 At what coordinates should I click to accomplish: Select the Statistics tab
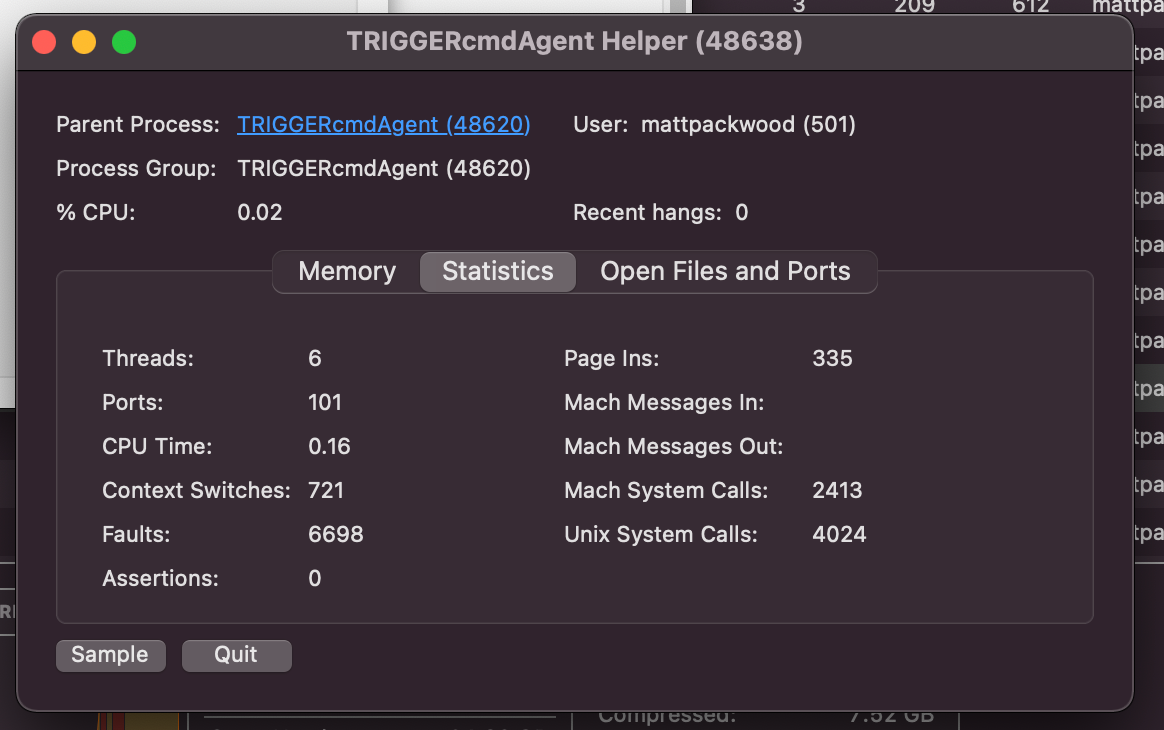(x=497, y=271)
